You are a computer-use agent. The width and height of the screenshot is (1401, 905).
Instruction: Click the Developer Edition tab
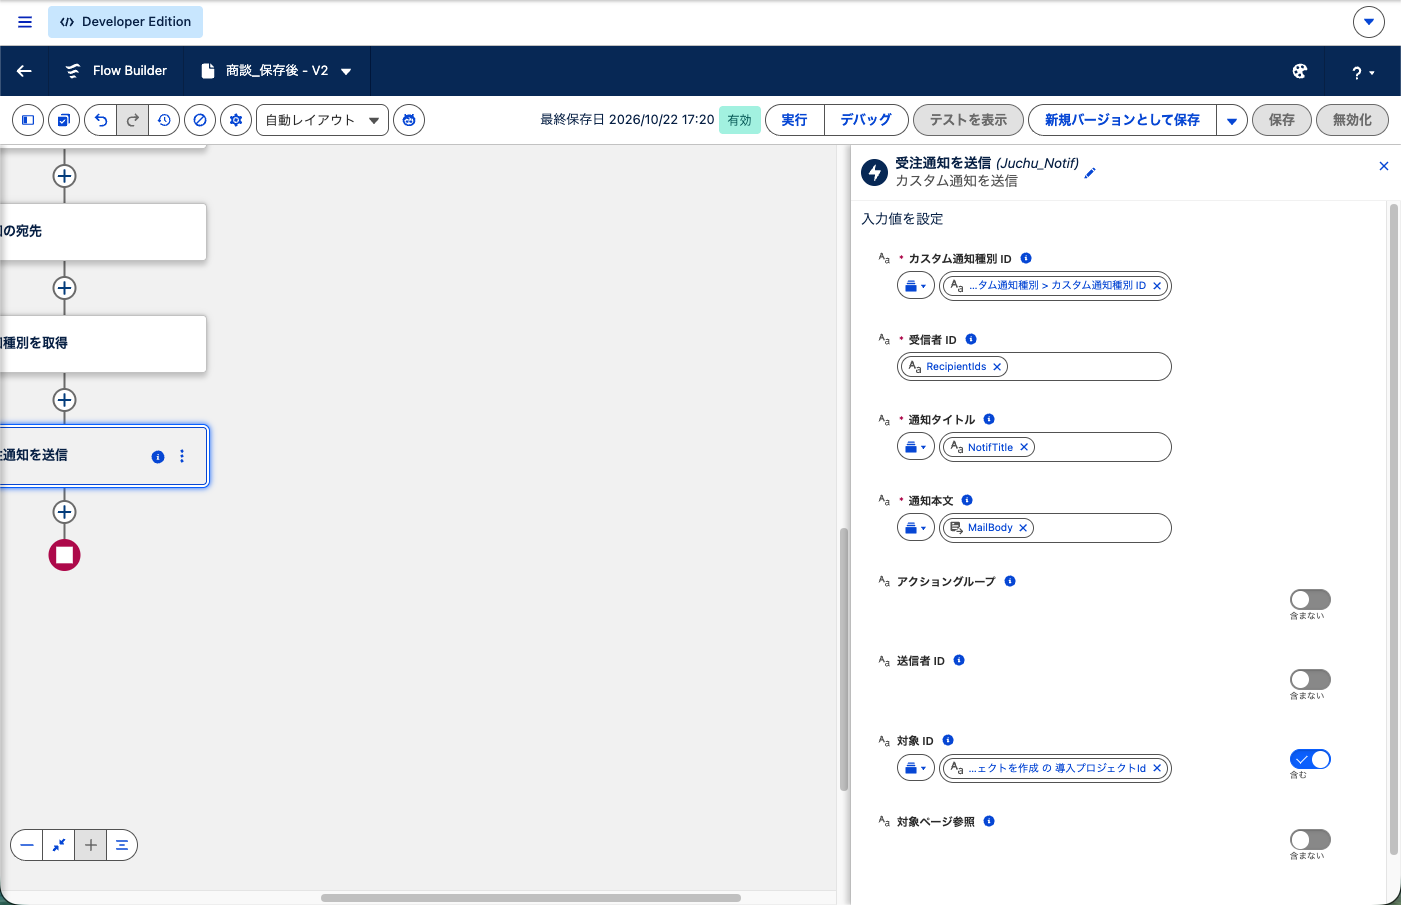coord(125,21)
